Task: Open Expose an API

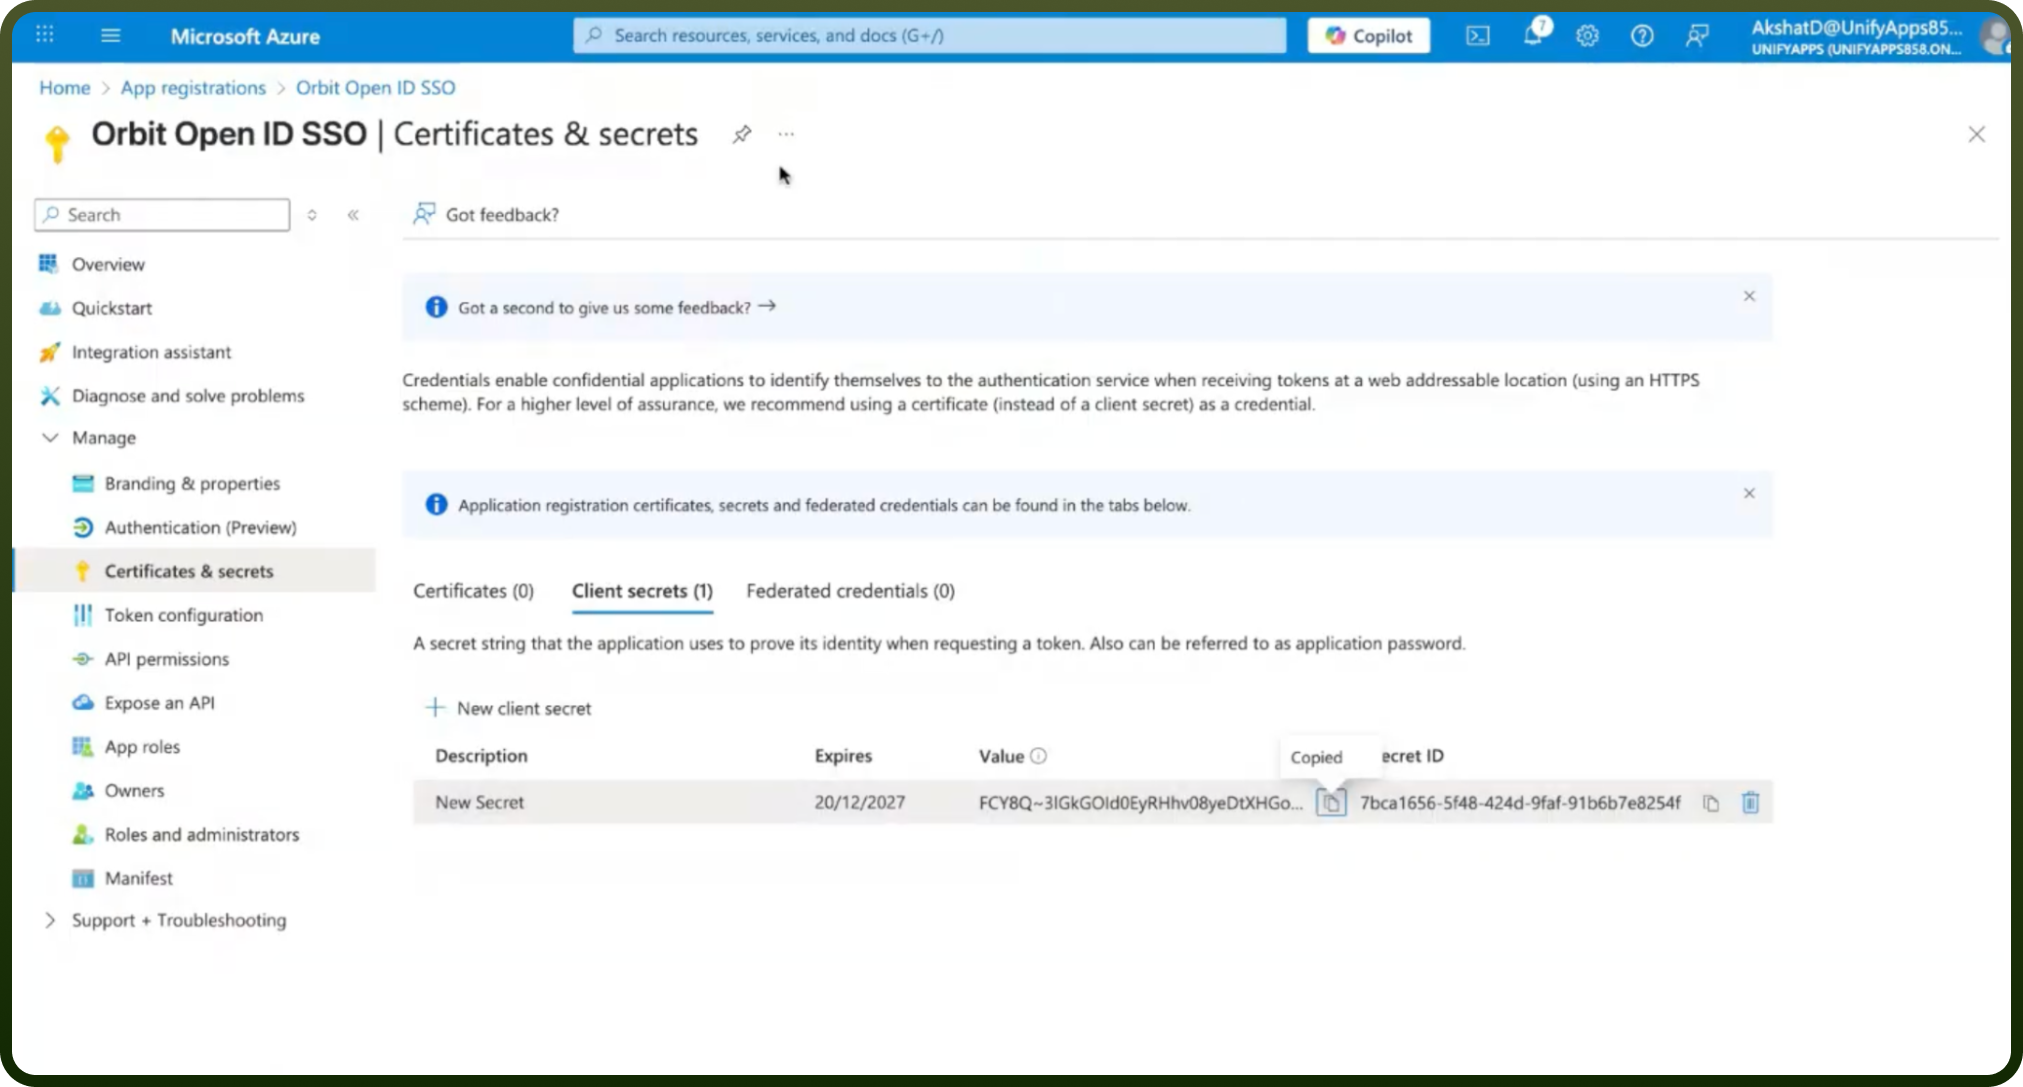Action: (x=159, y=703)
